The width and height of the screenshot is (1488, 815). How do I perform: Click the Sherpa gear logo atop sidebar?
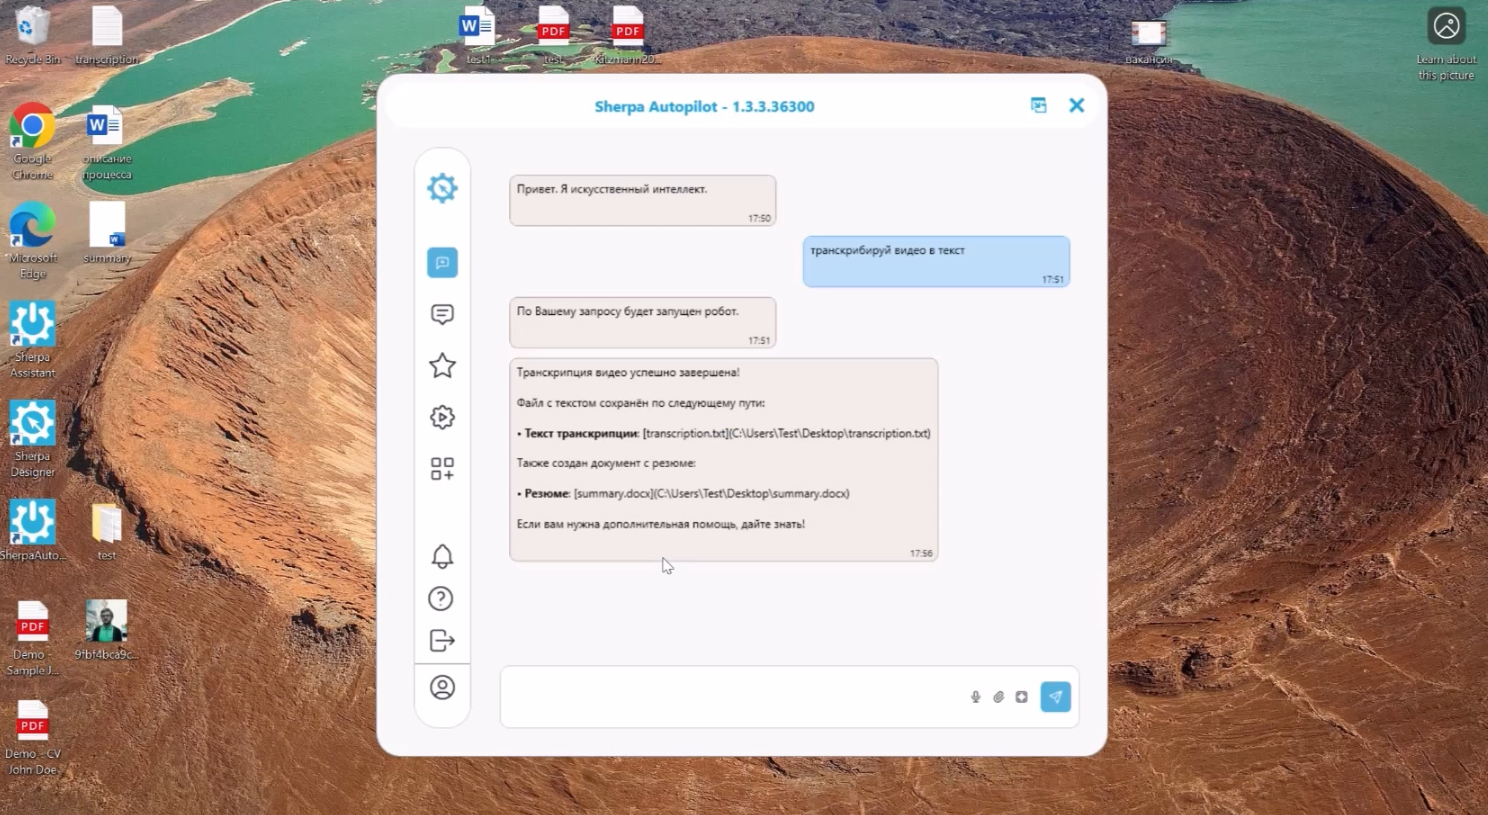(442, 188)
